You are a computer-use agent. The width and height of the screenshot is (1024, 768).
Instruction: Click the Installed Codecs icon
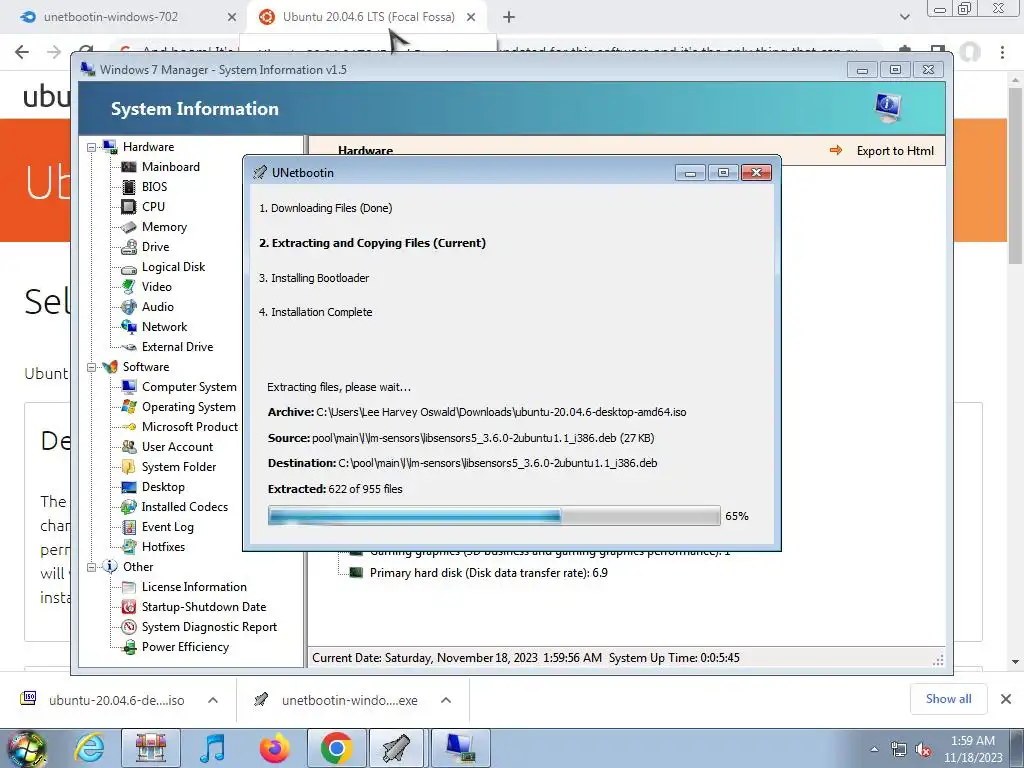(129, 507)
